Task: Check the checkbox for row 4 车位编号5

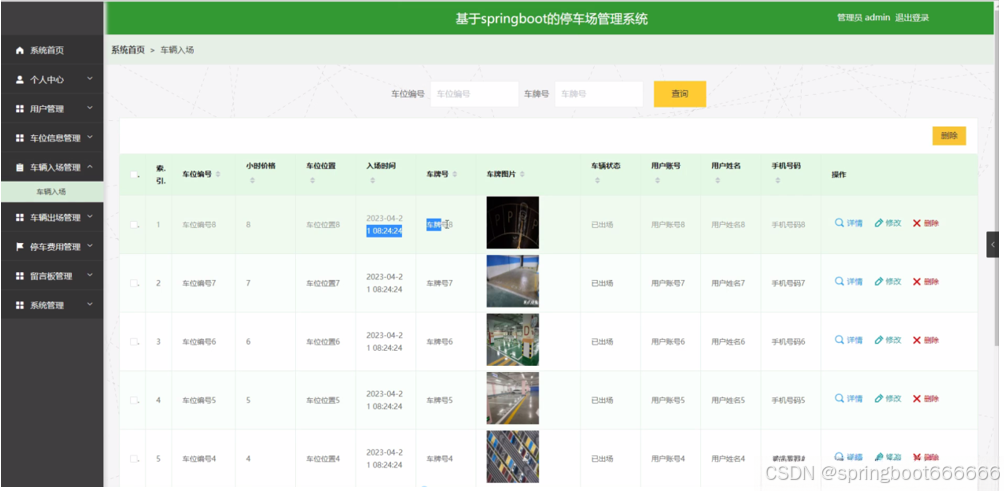Action: [x=134, y=400]
